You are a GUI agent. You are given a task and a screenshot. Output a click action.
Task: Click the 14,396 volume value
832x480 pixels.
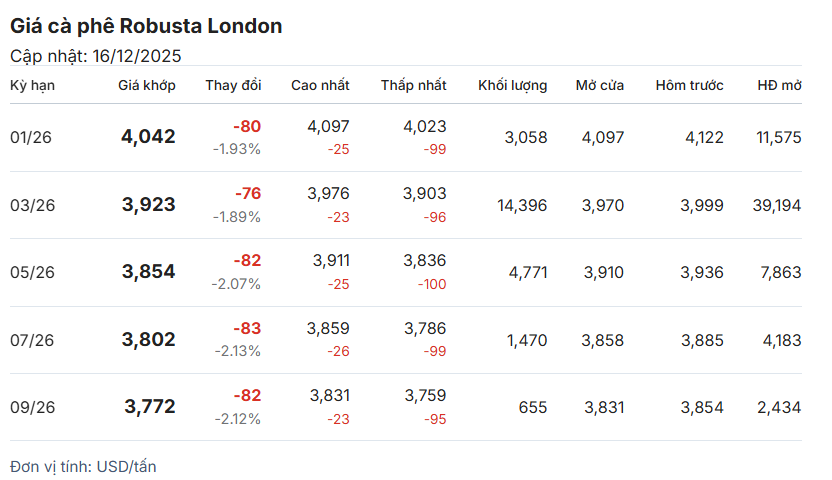point(522,205)
